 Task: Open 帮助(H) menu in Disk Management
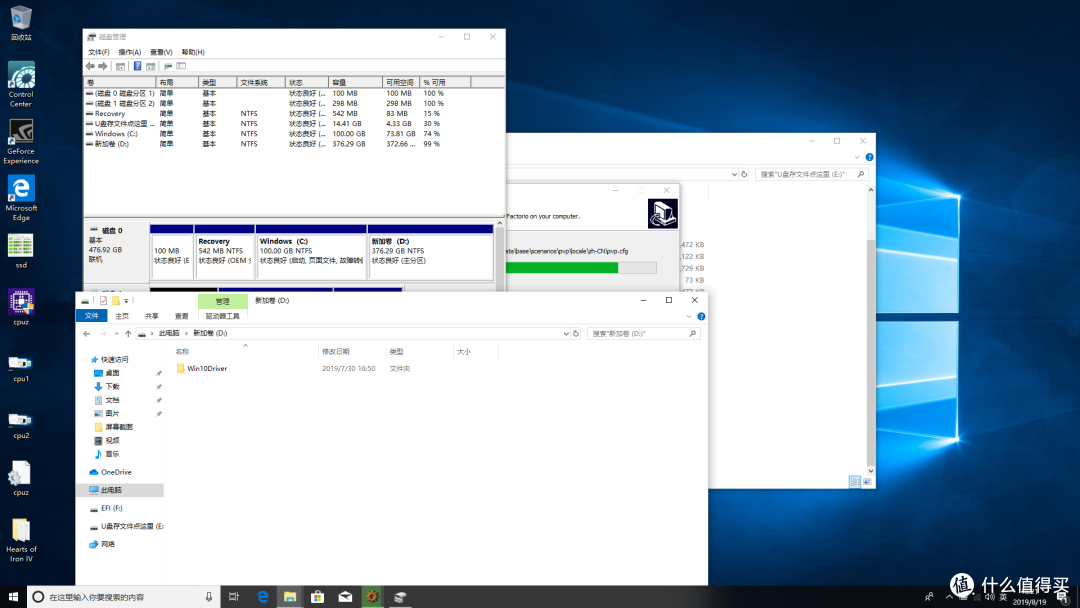(x=193, y=52)
